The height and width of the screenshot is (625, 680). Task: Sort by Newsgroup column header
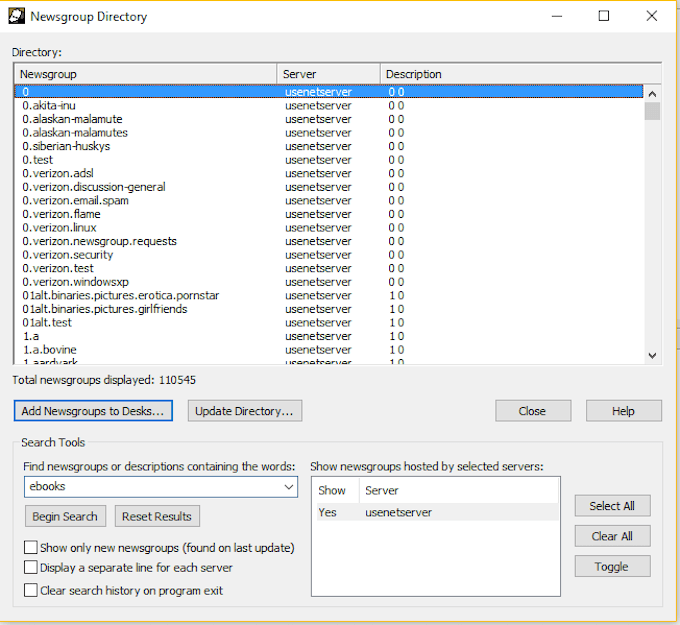point(146,74)
